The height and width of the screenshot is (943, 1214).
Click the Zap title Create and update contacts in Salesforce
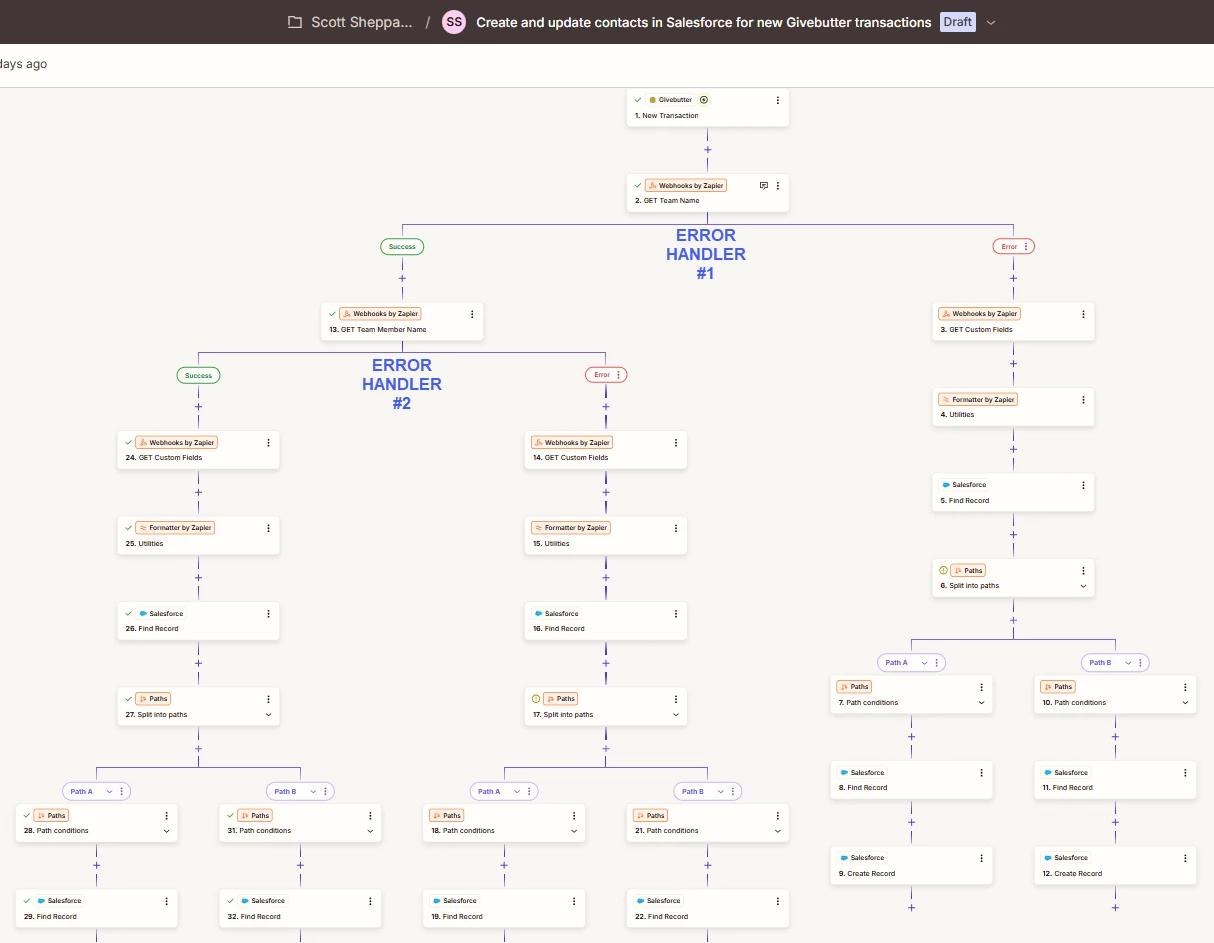pos(703,22)
